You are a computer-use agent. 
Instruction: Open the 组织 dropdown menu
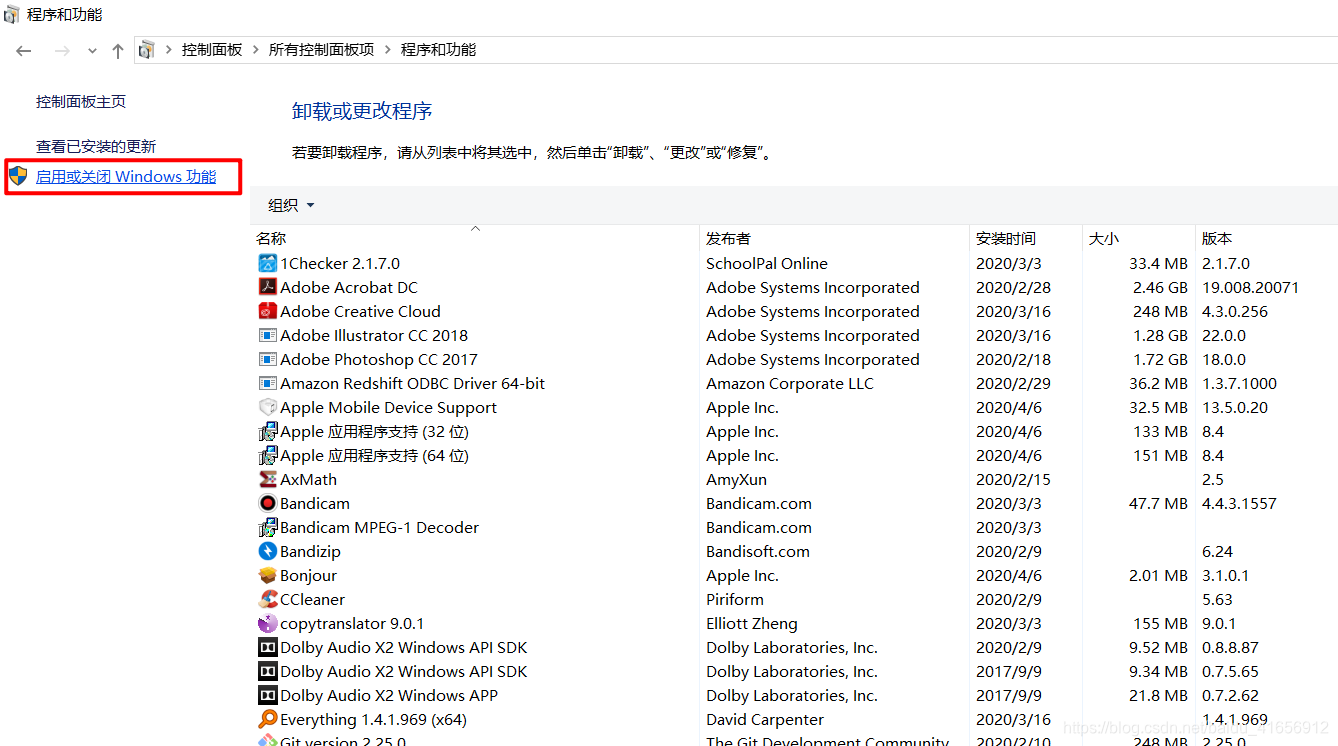pos(291,205)
